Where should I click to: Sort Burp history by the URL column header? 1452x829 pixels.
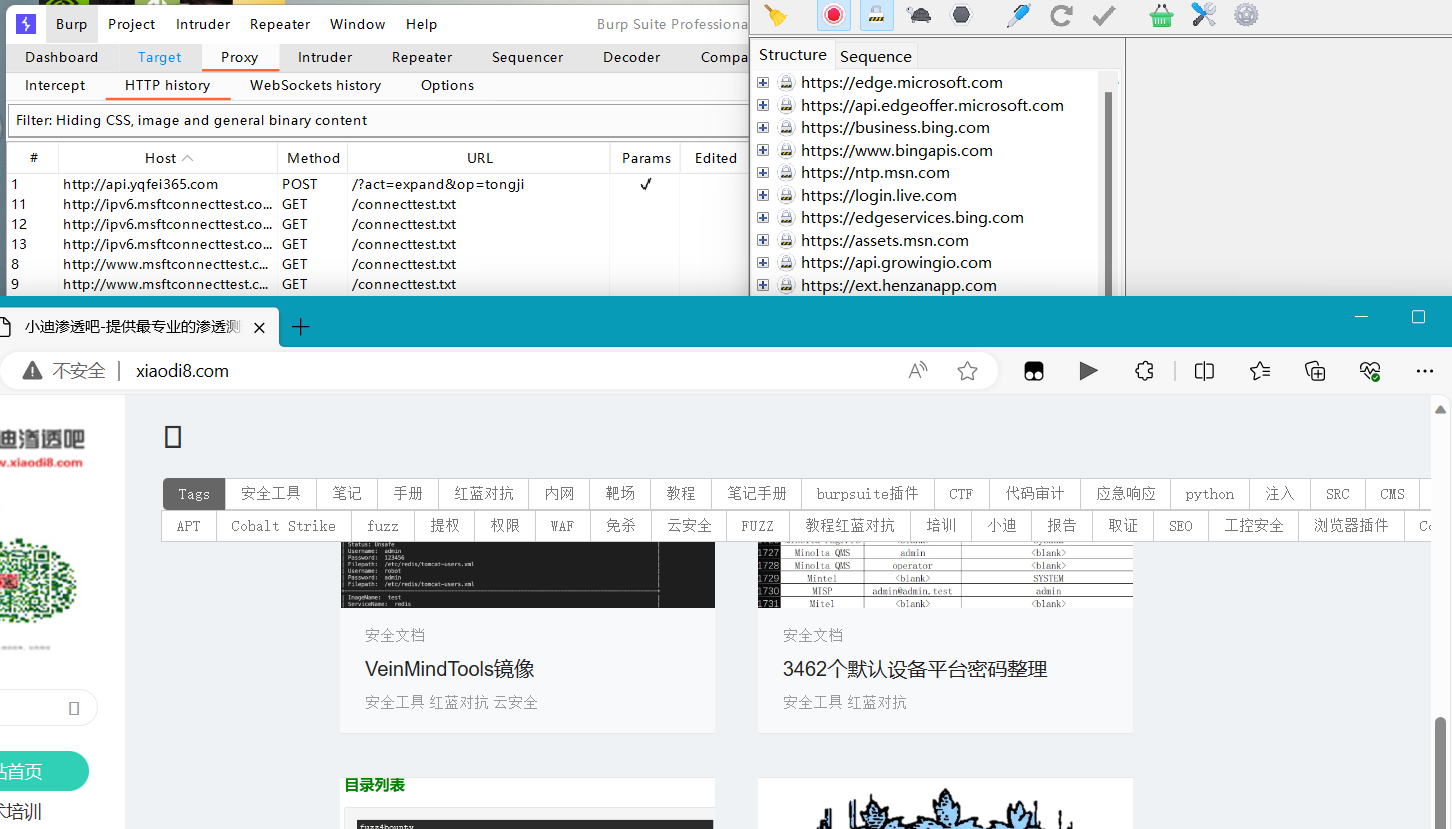tap(479, 158)
